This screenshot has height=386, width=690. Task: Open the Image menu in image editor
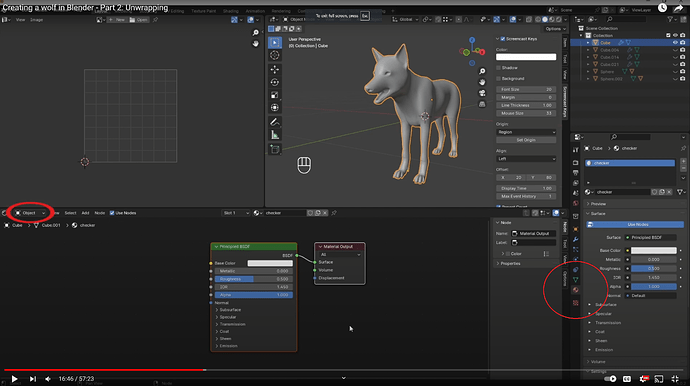(x=37, y=20)
